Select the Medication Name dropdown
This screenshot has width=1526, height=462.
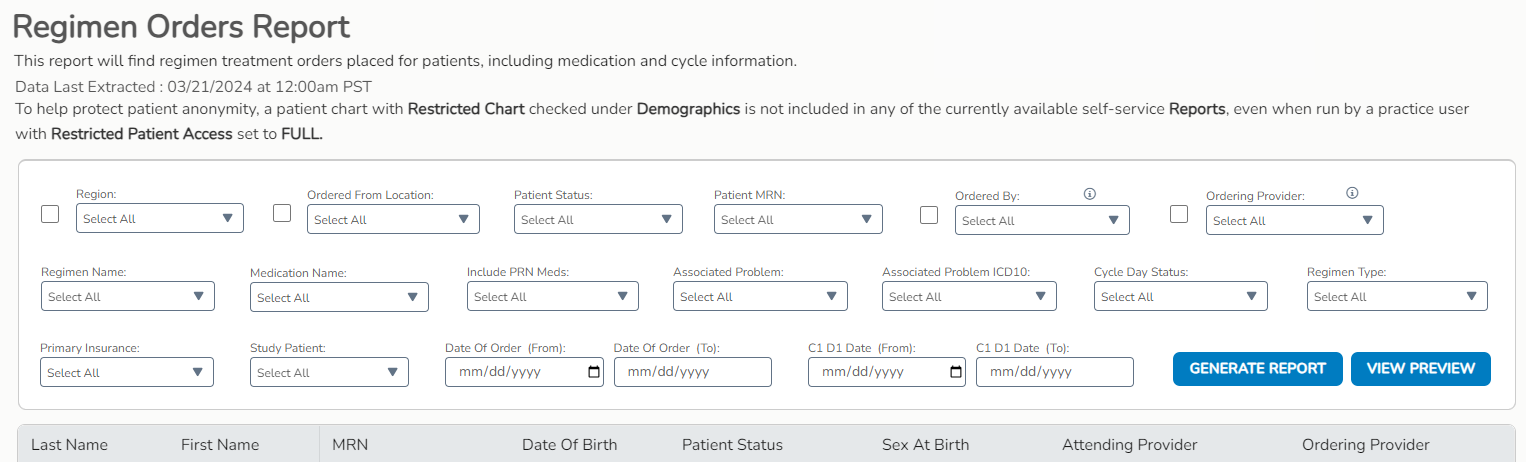point(339,298)
